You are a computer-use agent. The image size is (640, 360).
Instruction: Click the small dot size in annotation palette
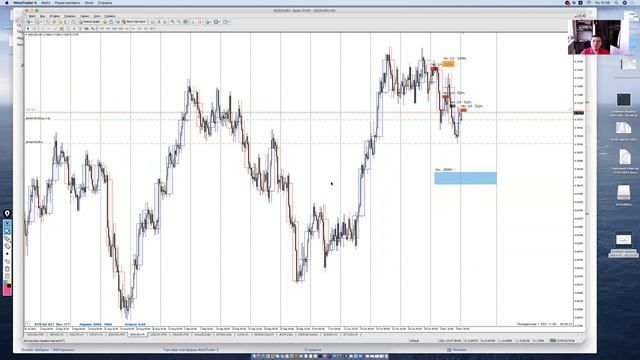coord(7,254)
